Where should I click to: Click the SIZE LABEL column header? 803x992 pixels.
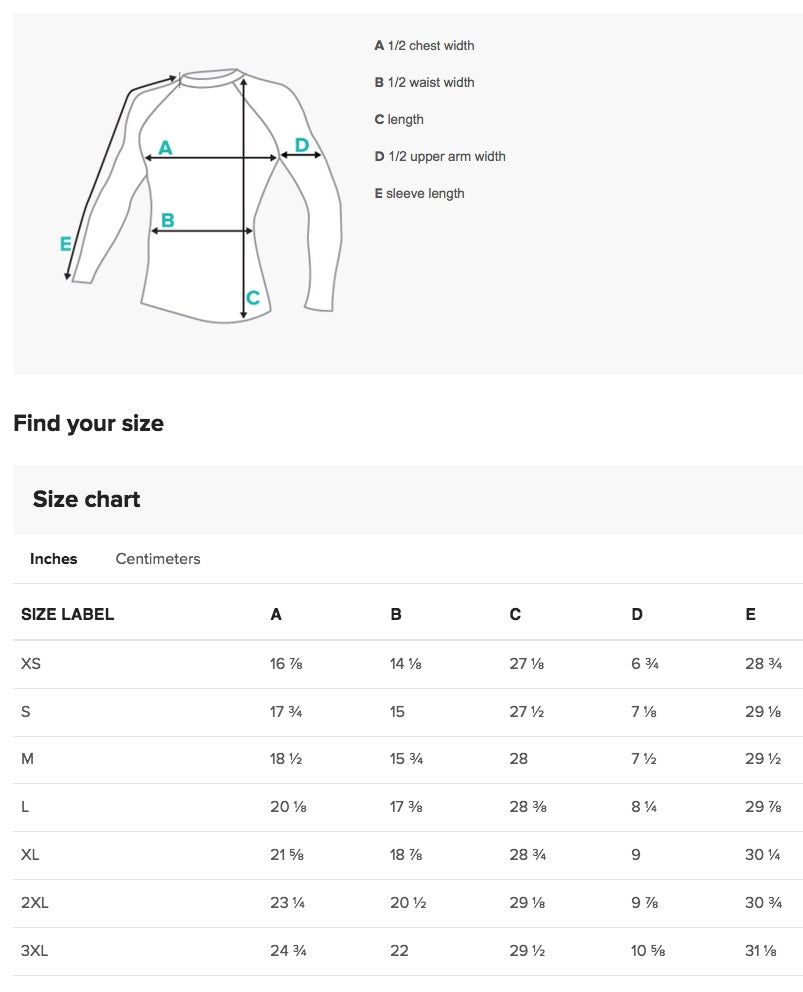click(x=68, y=614)
